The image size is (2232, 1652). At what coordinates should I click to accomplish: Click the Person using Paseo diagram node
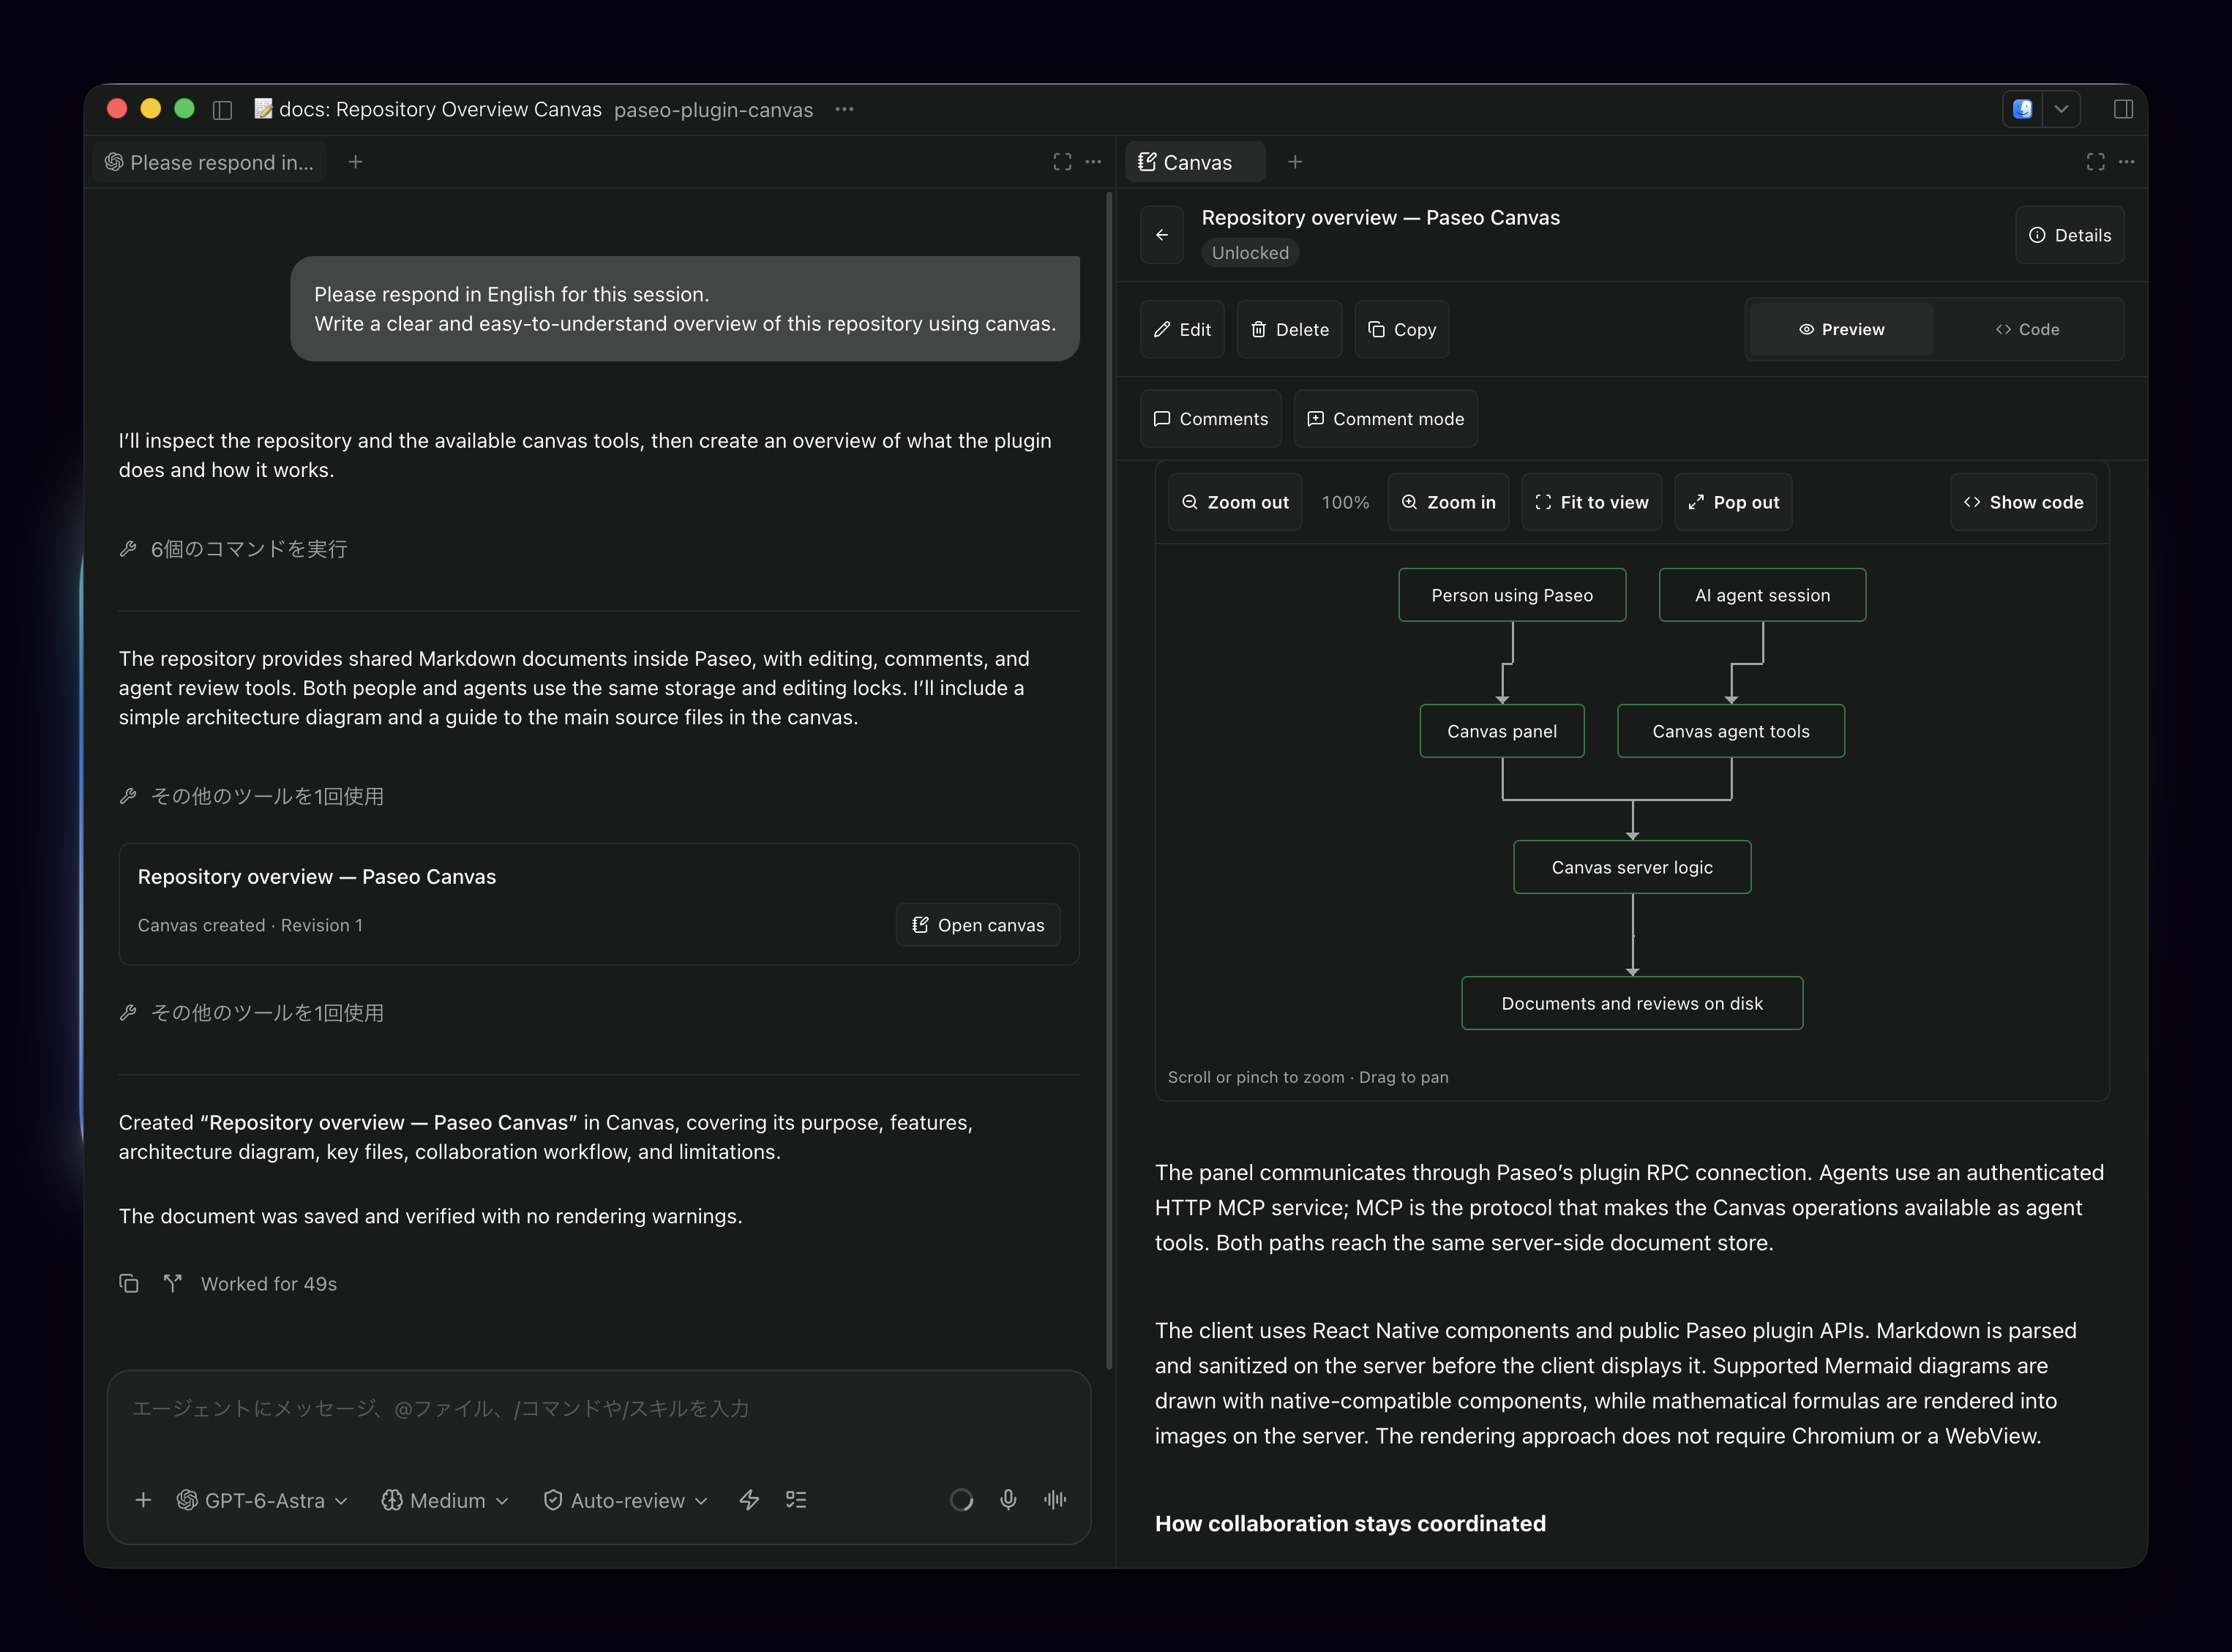1512,595
